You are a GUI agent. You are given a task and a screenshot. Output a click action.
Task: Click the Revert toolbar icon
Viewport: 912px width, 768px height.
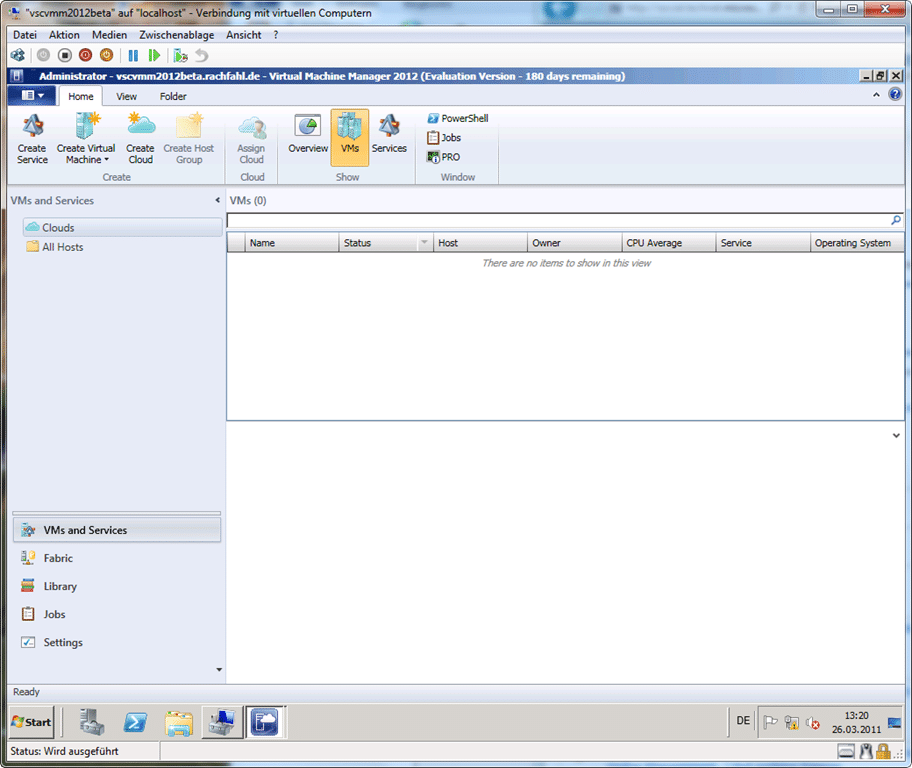click(x=201, y=55)
